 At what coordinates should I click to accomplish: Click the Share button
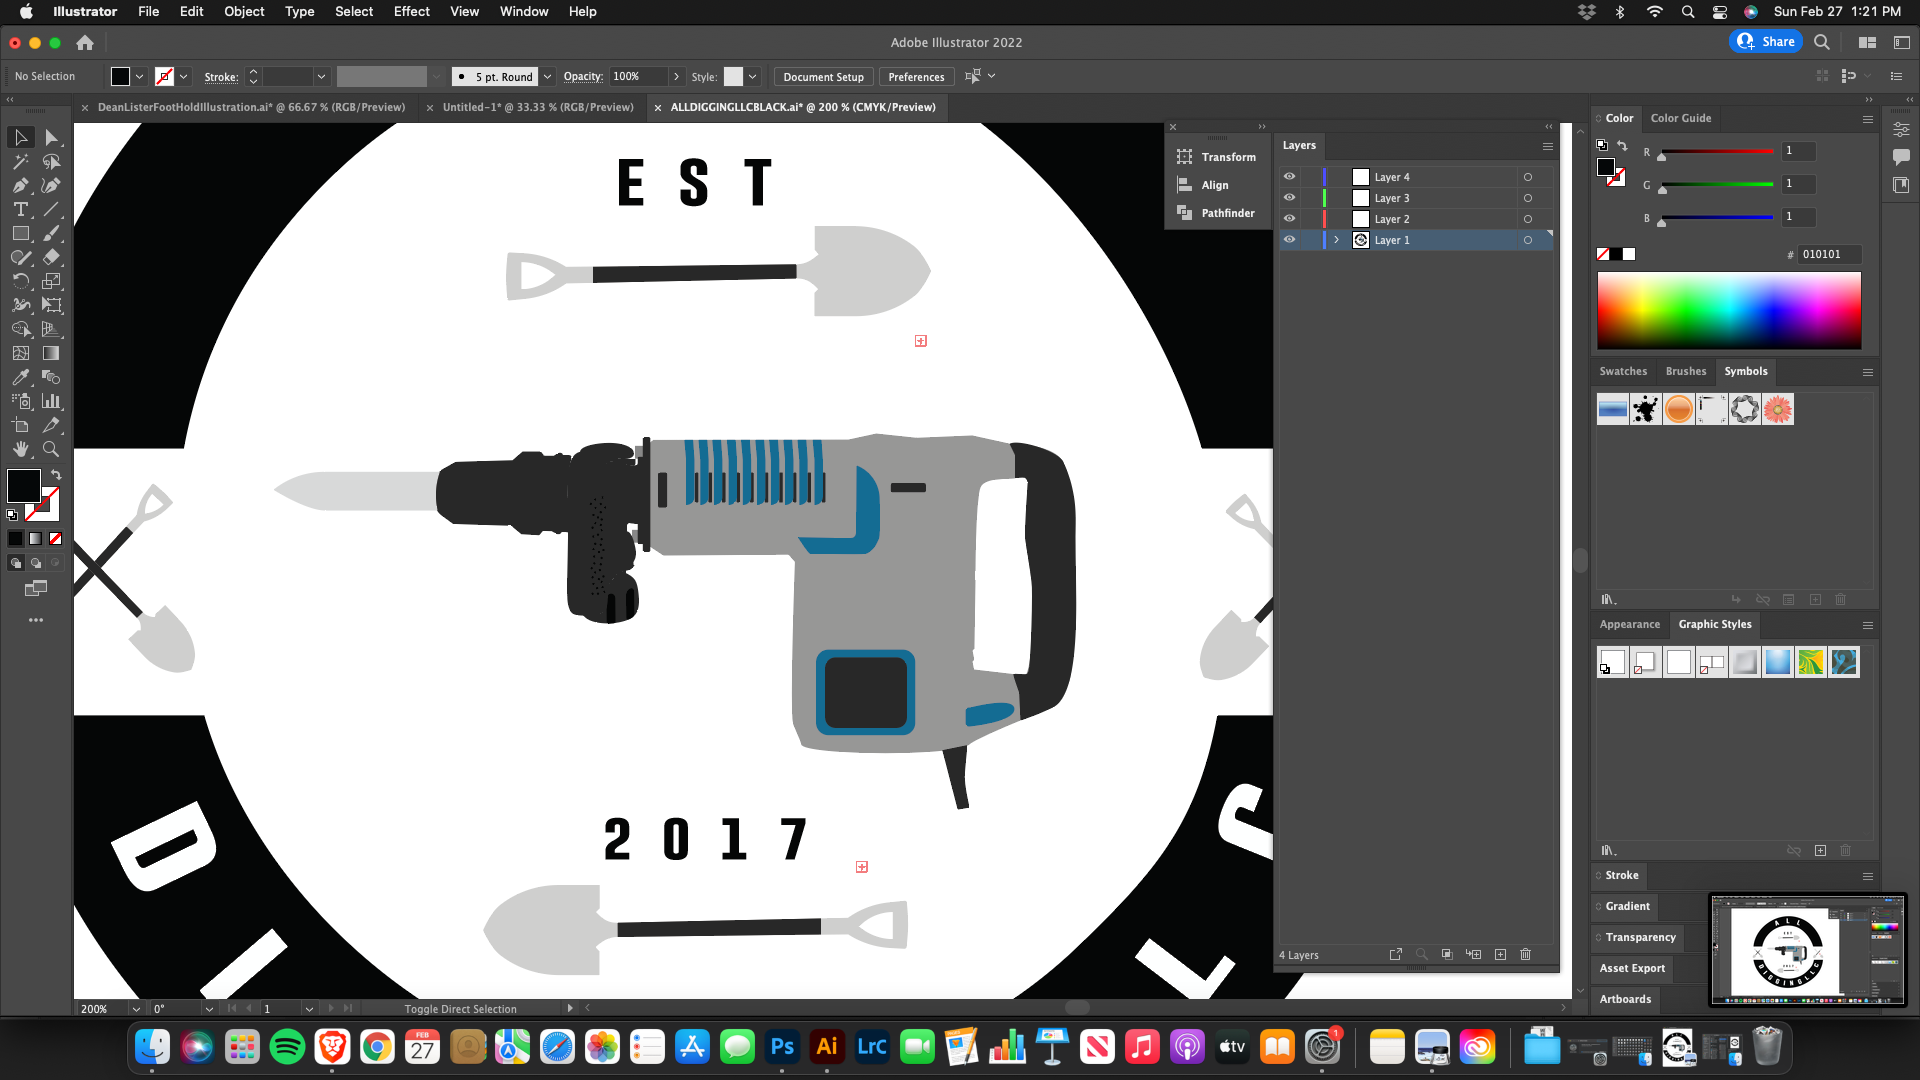[x=1766, y=42]
